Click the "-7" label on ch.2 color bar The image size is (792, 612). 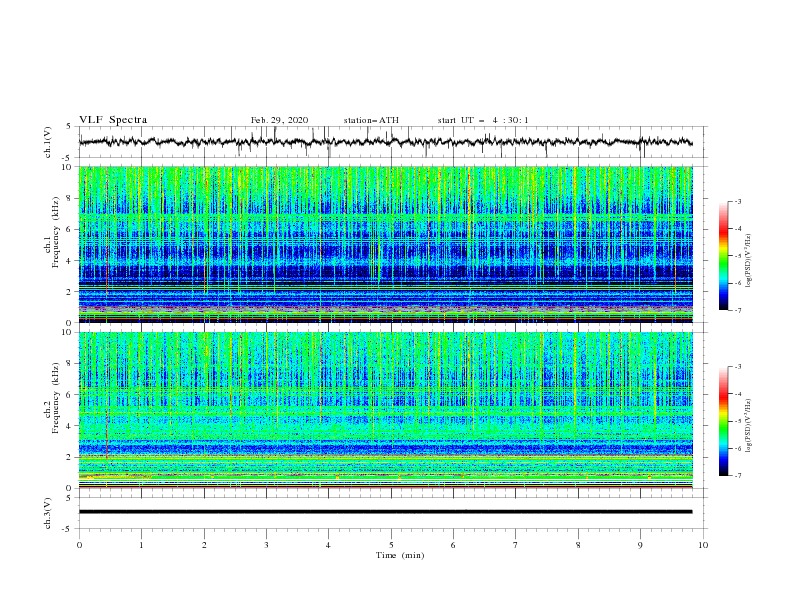click(737, 476)
